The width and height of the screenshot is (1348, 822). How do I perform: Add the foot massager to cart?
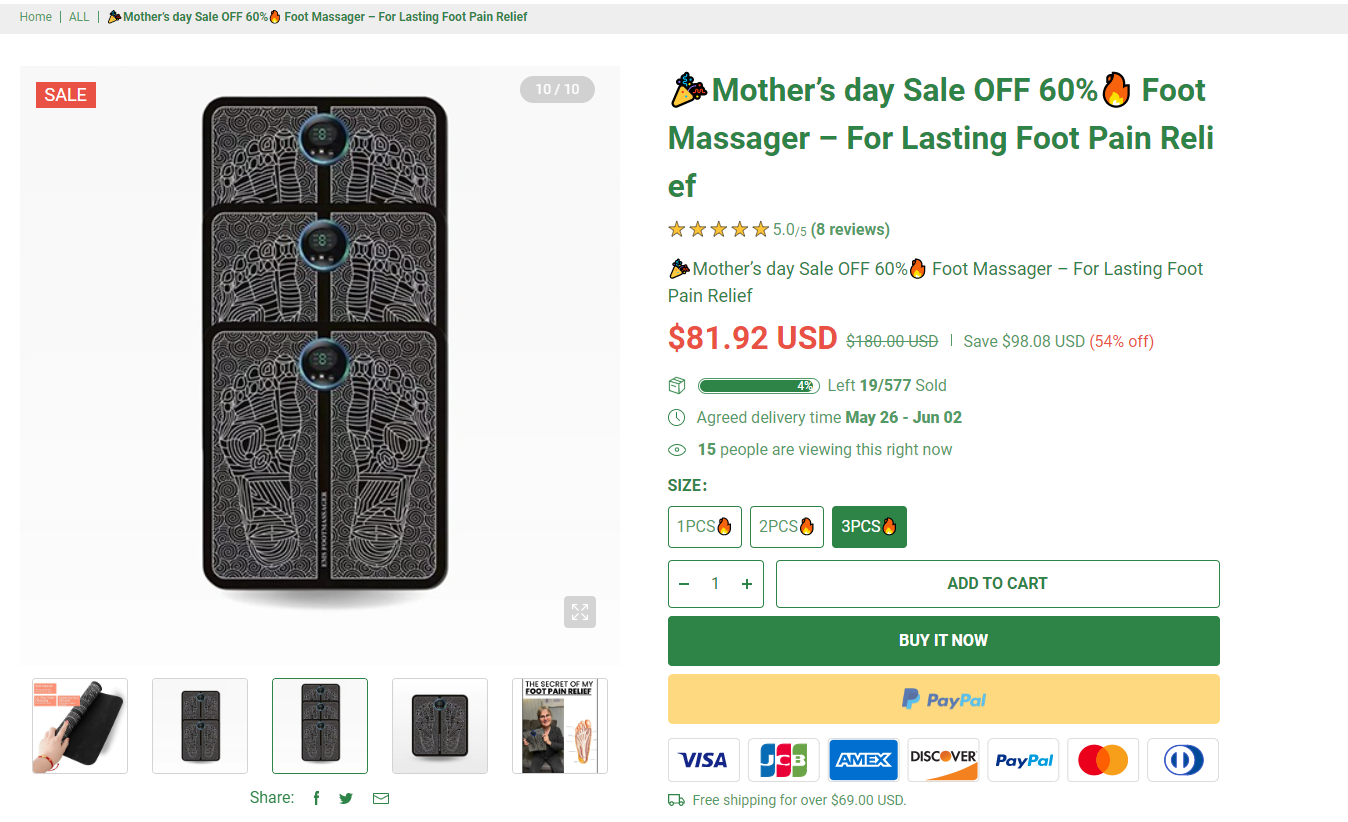(x=997, y=584)
